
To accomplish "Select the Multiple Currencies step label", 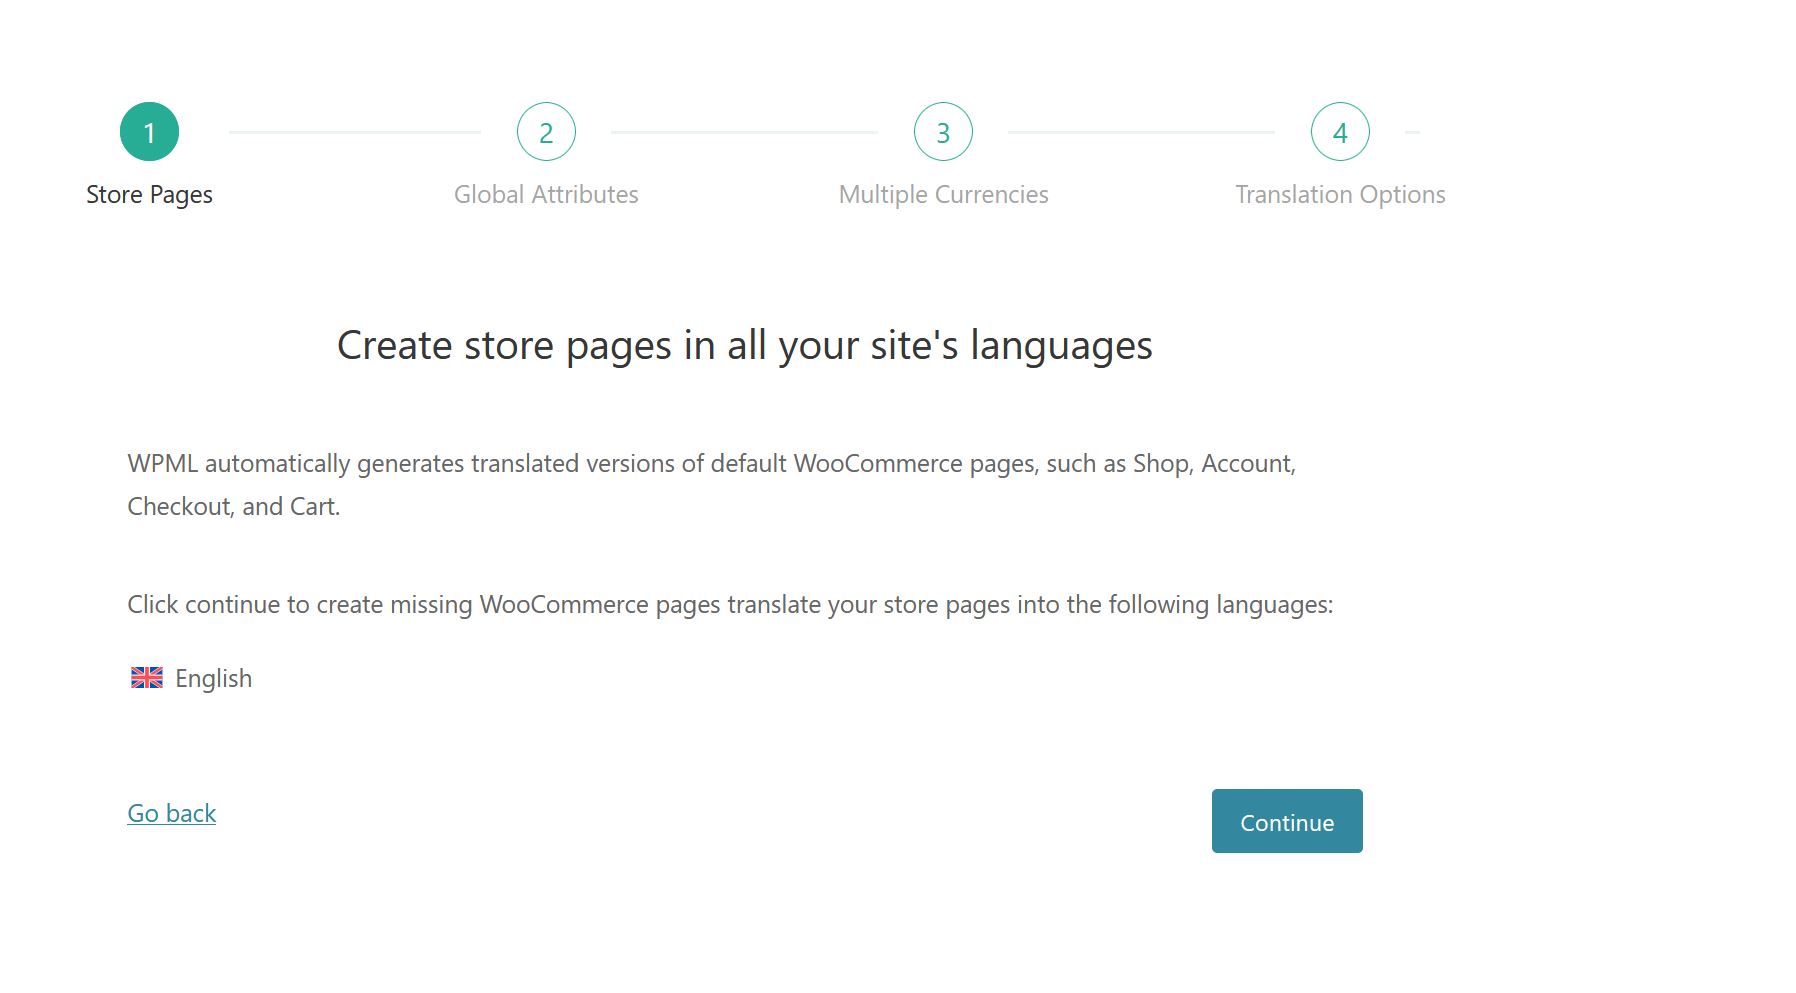I will [943, 195].
